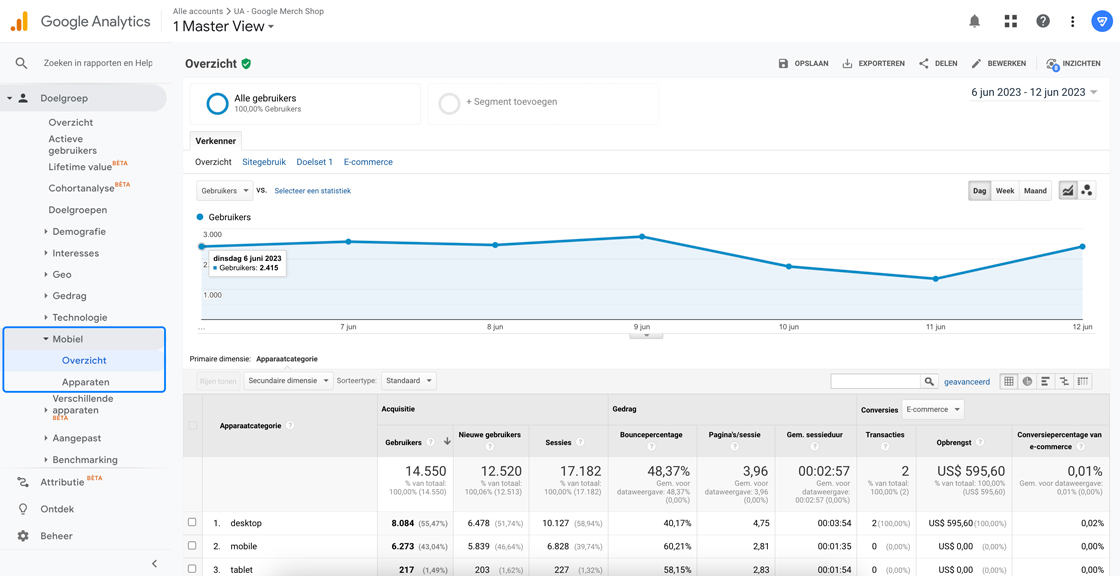This screenshot has height=576, width=1120.
Task: Open the E-commerce tab
Action: pyautogui.click(x=368, y=162)
